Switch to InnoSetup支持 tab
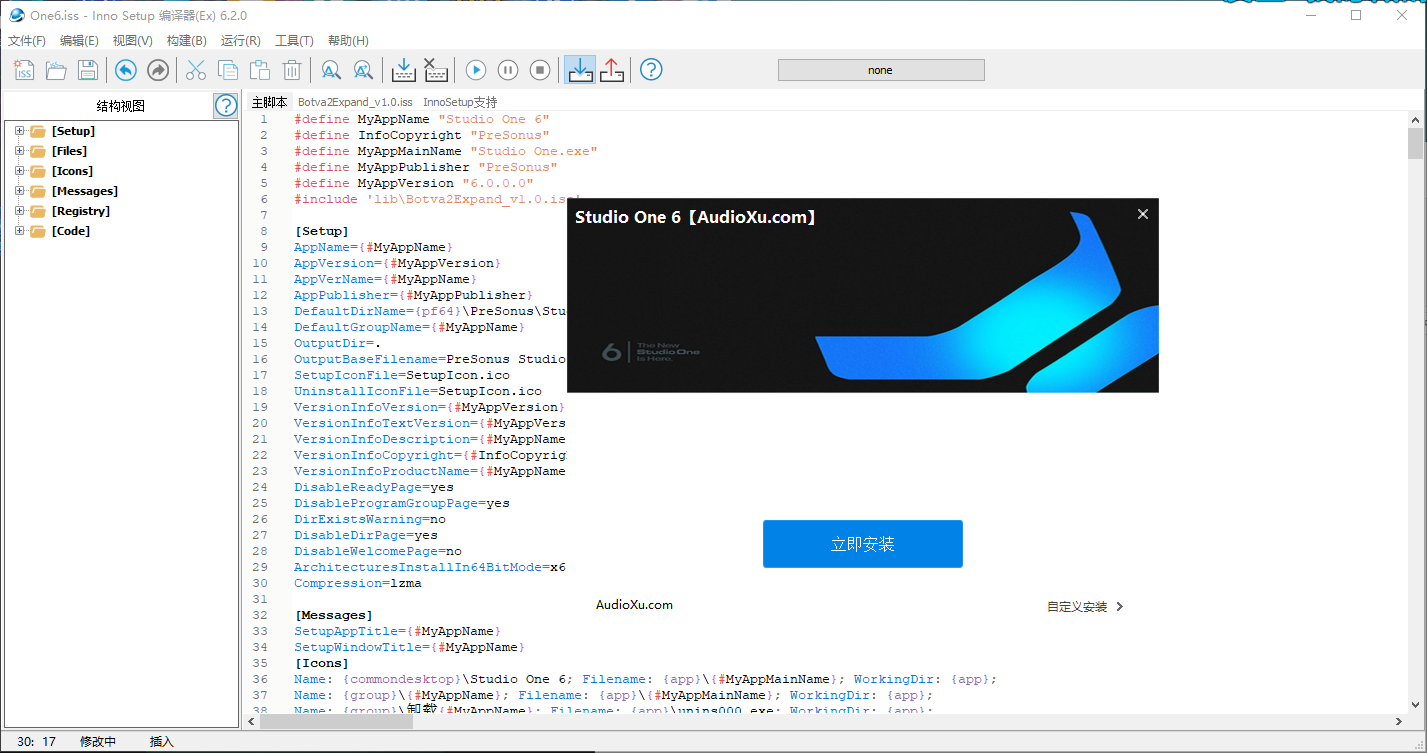This screenshot has height=753, width=1427. [x=460, y=102]
